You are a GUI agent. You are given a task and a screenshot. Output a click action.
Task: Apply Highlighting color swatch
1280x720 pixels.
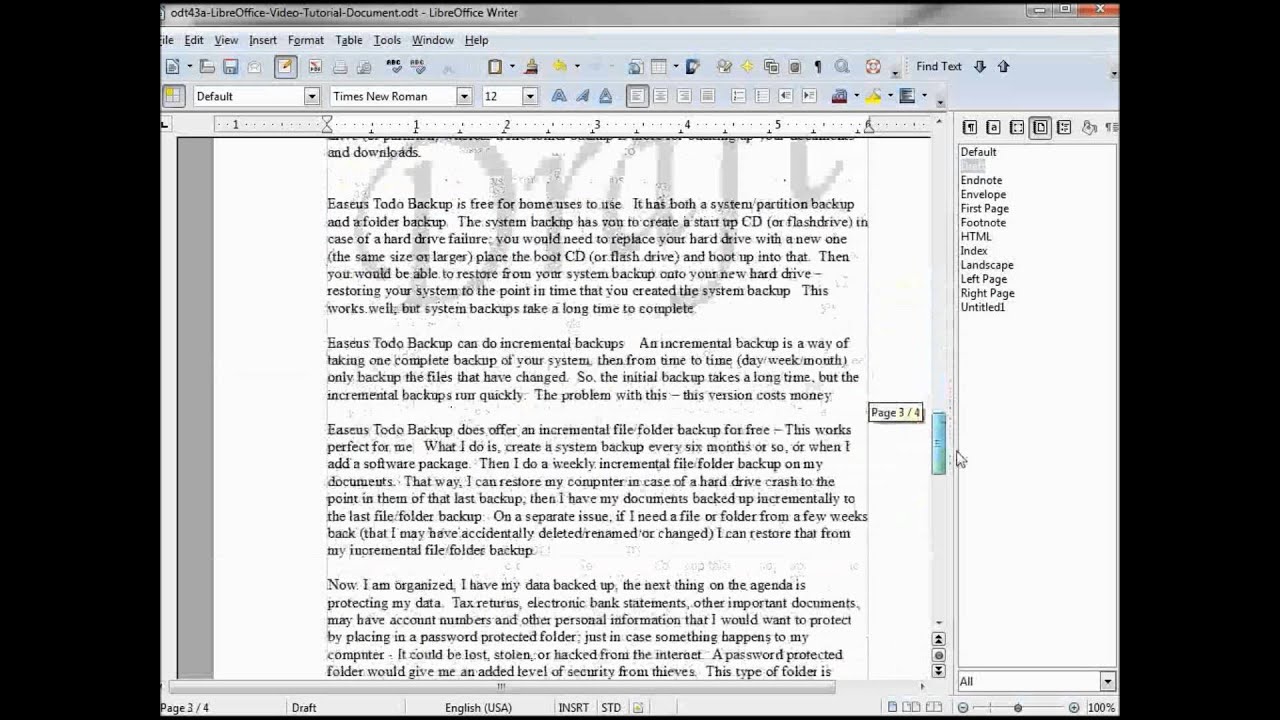[x=873, y=96]
